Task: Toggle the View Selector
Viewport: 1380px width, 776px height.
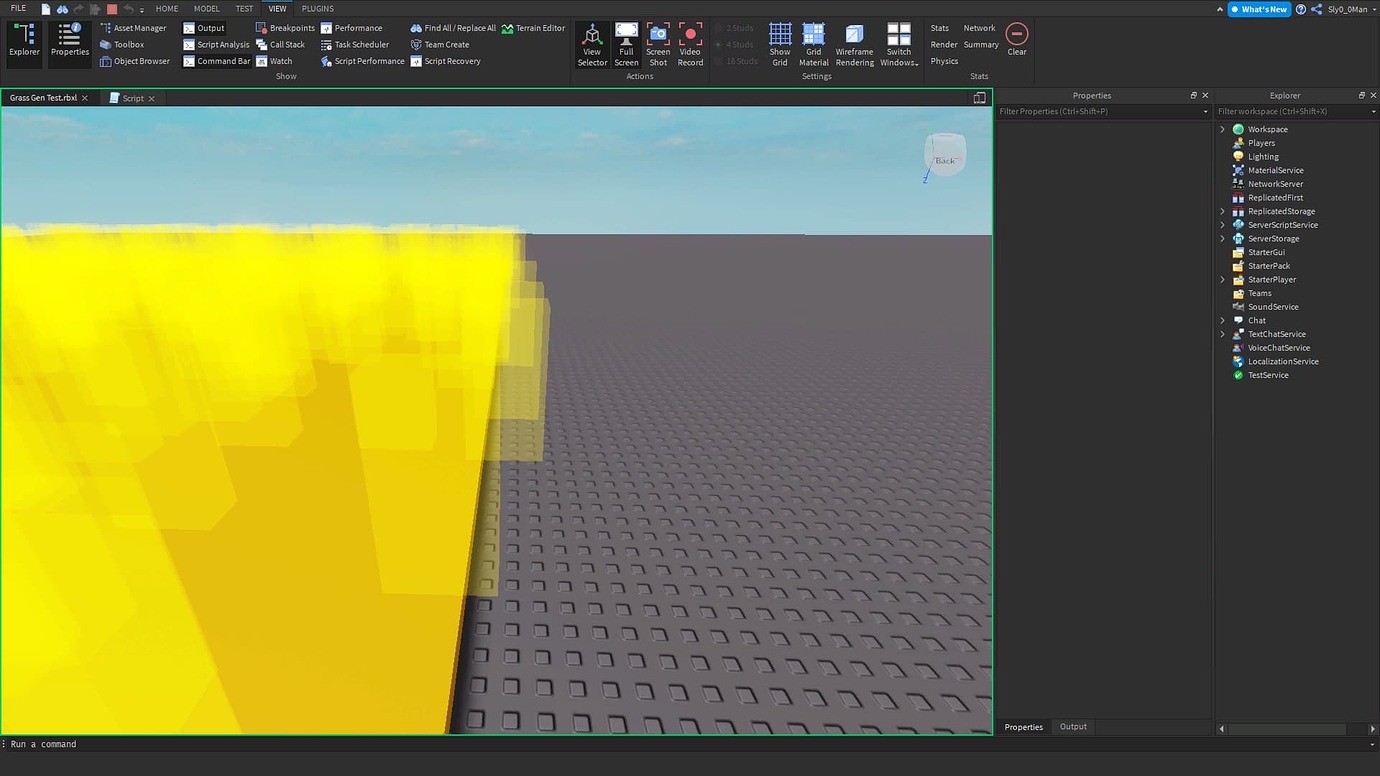Action: coord(592,45)
